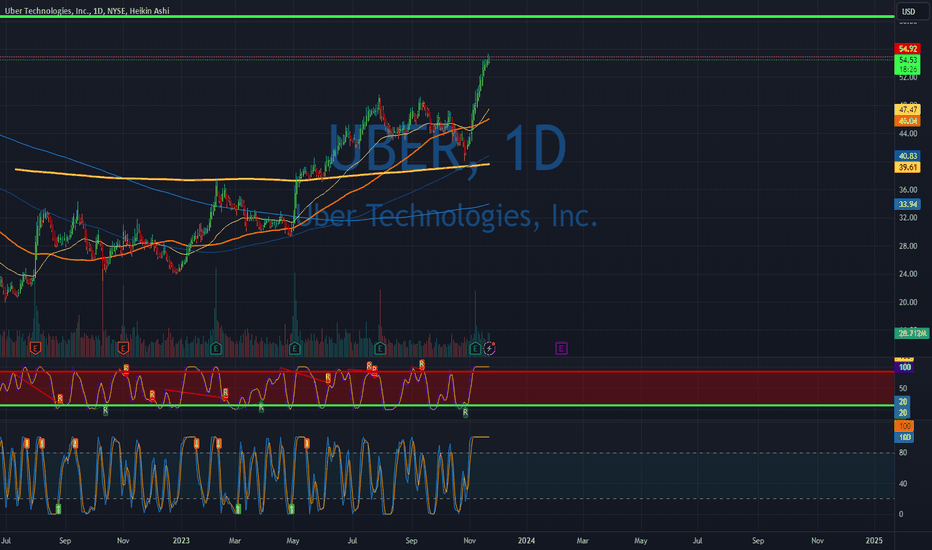Screen dimensions: 932x550
Task: Click the 24.00 price scale label
Action: [908, 274]
